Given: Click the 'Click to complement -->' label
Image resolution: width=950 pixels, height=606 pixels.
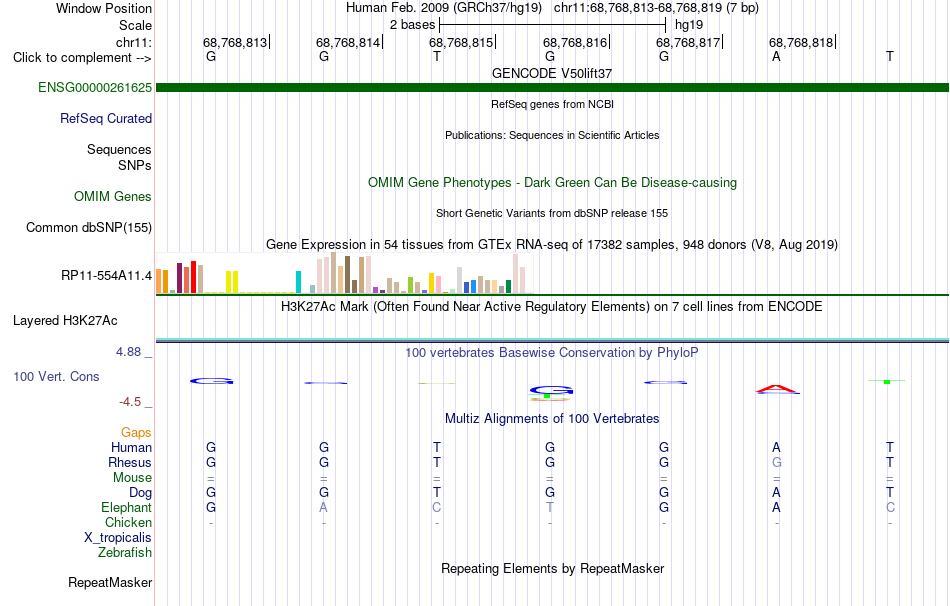Looking at the screenshot, I should tap(82, 58).
